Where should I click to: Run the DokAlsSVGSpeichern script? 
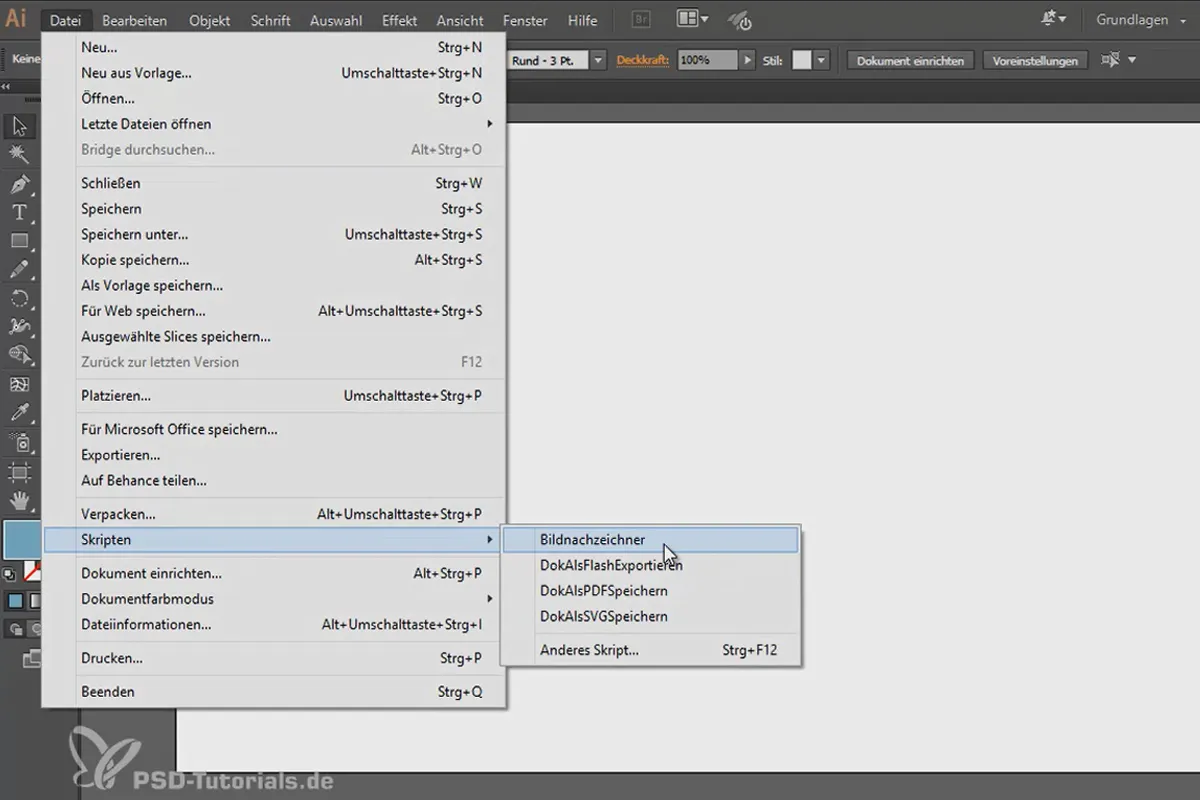[x=650, y=617]
